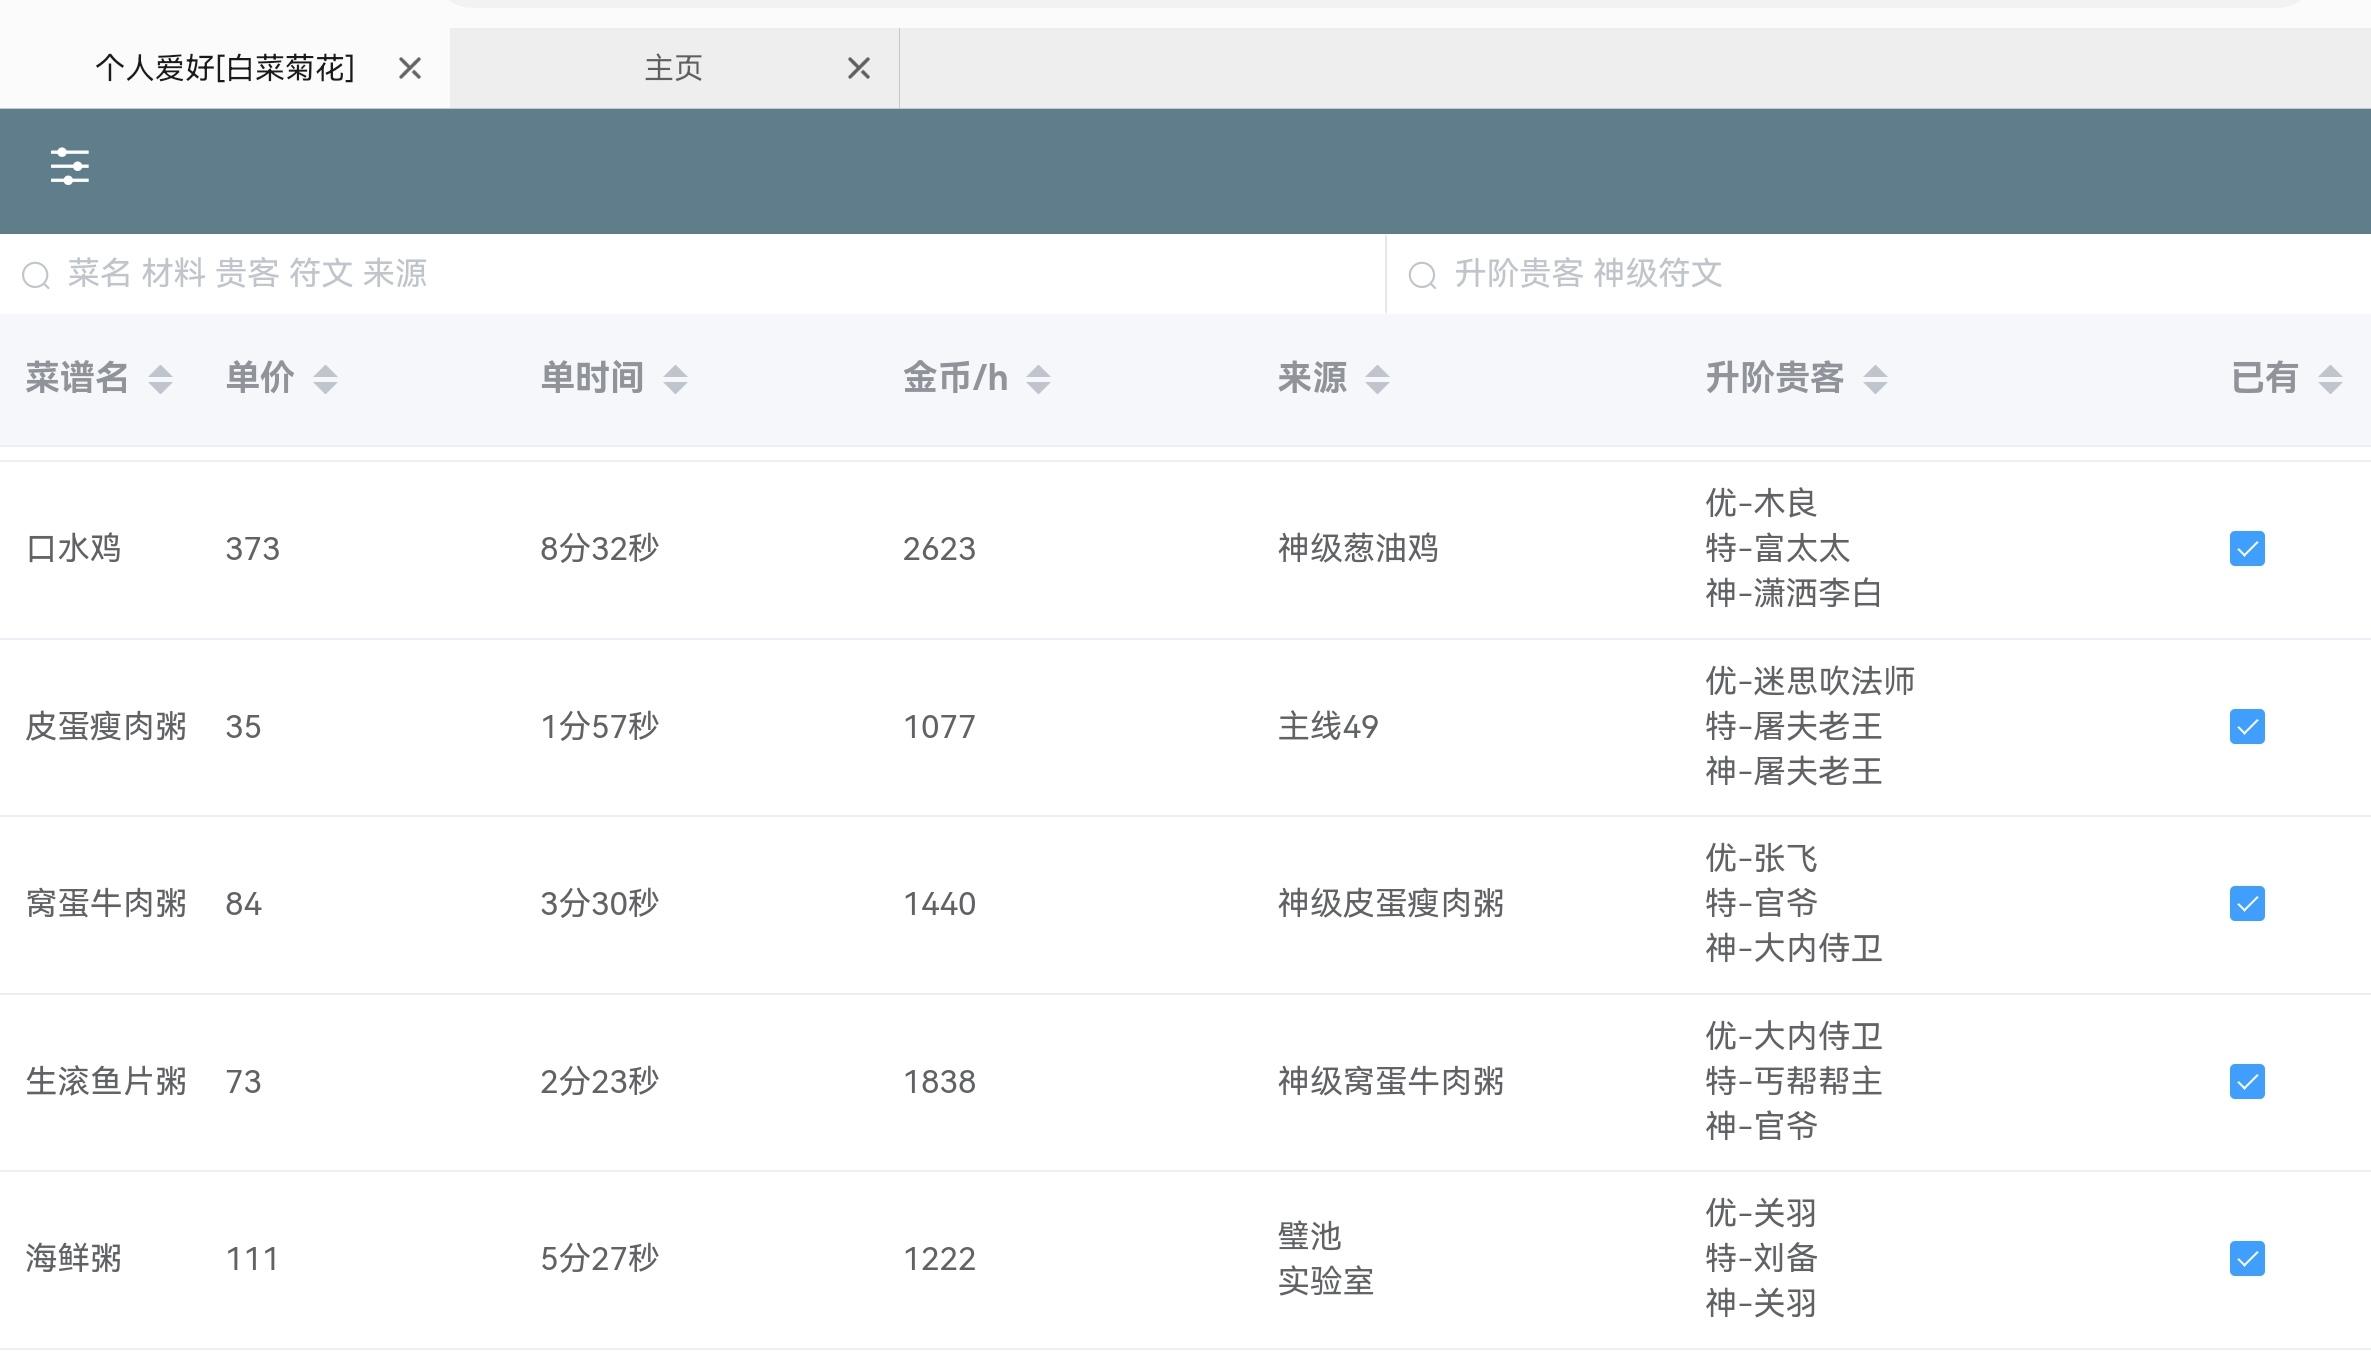Click time 1分57秒 cell
2371x1352 pixels.
pyautogui.click(x=599, y=727)
